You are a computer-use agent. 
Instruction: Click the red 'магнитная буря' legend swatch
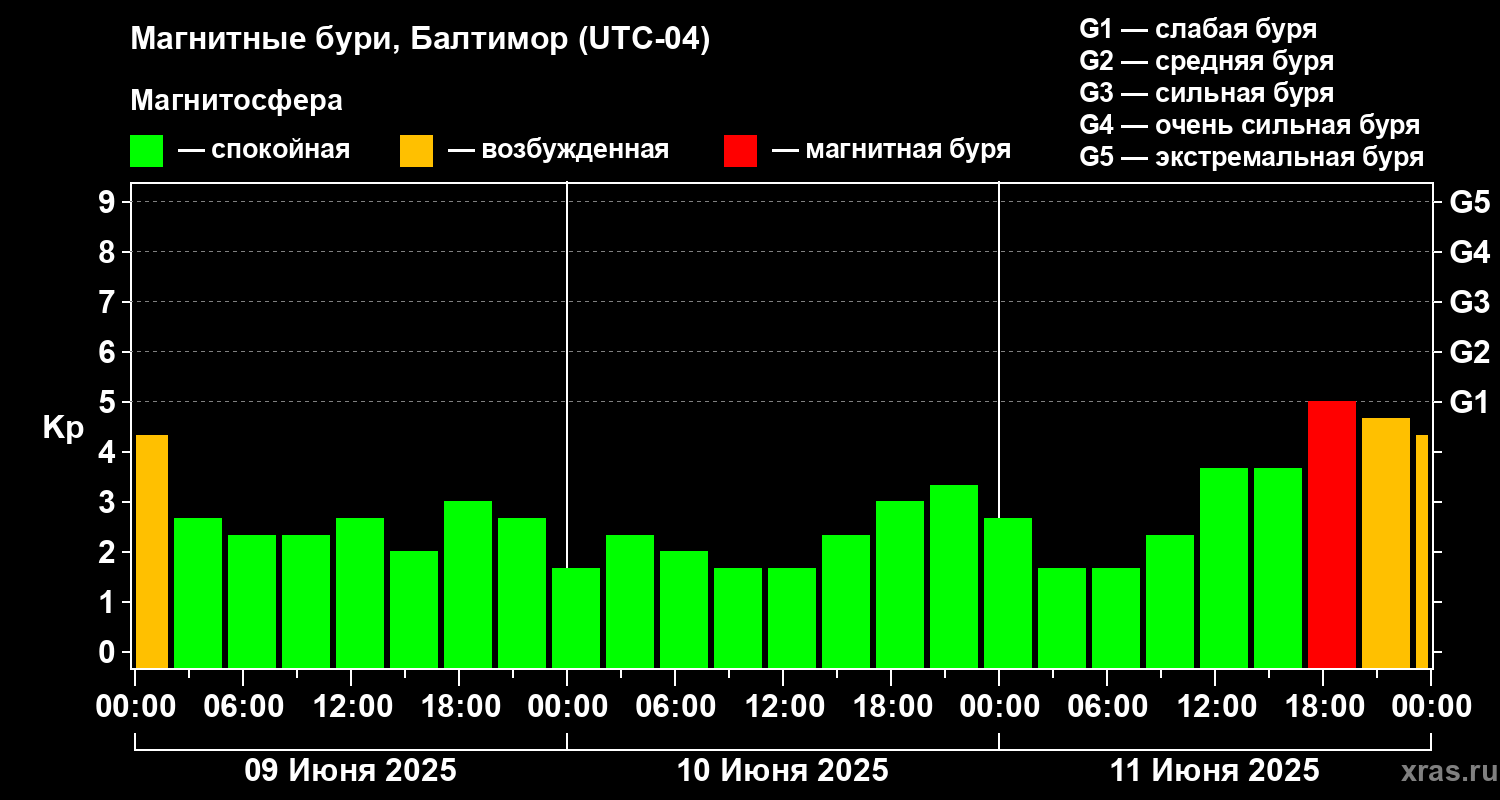click(740, 150)
